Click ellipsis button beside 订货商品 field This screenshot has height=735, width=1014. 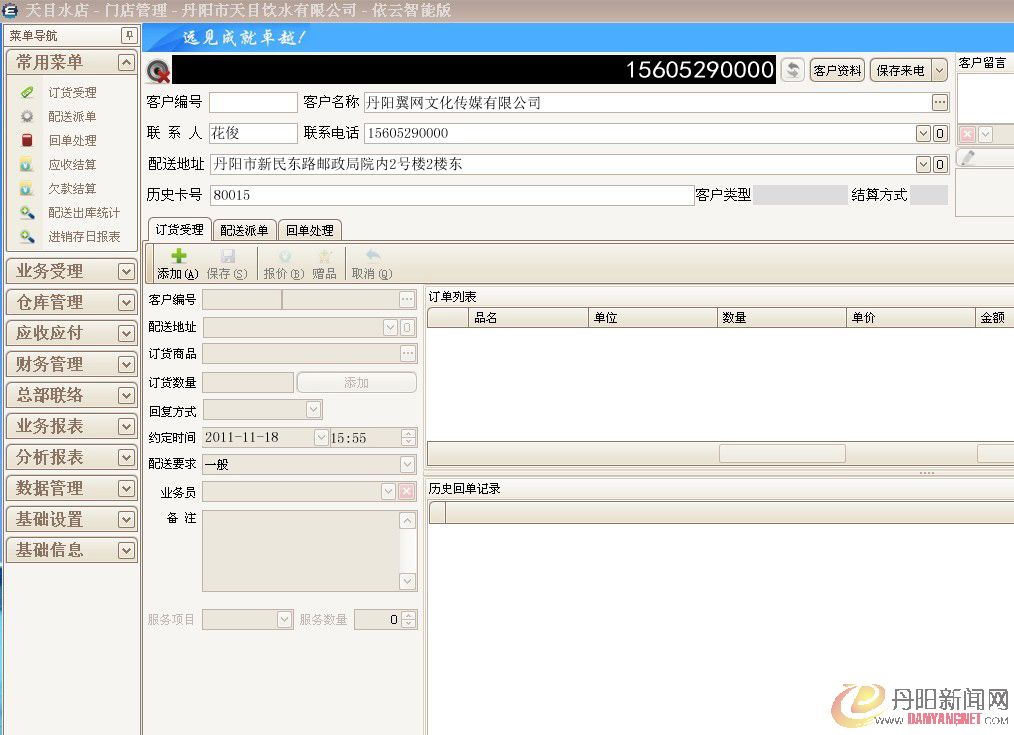click(407, 354)
